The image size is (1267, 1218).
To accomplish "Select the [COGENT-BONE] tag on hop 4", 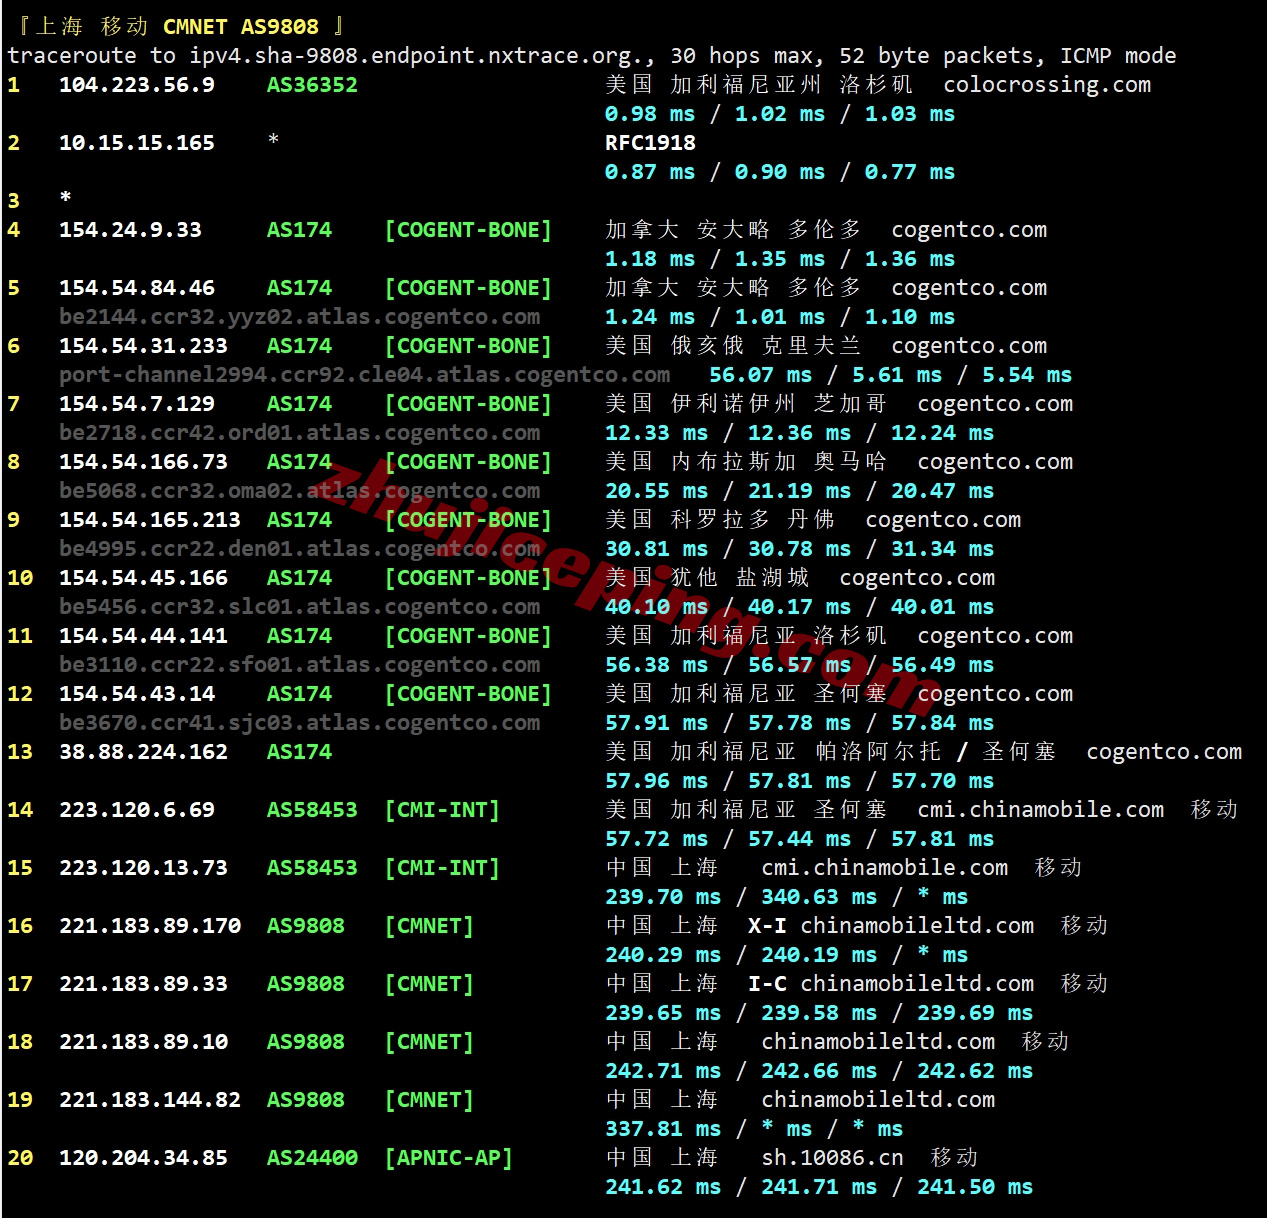I will click(x=468, y=230).
